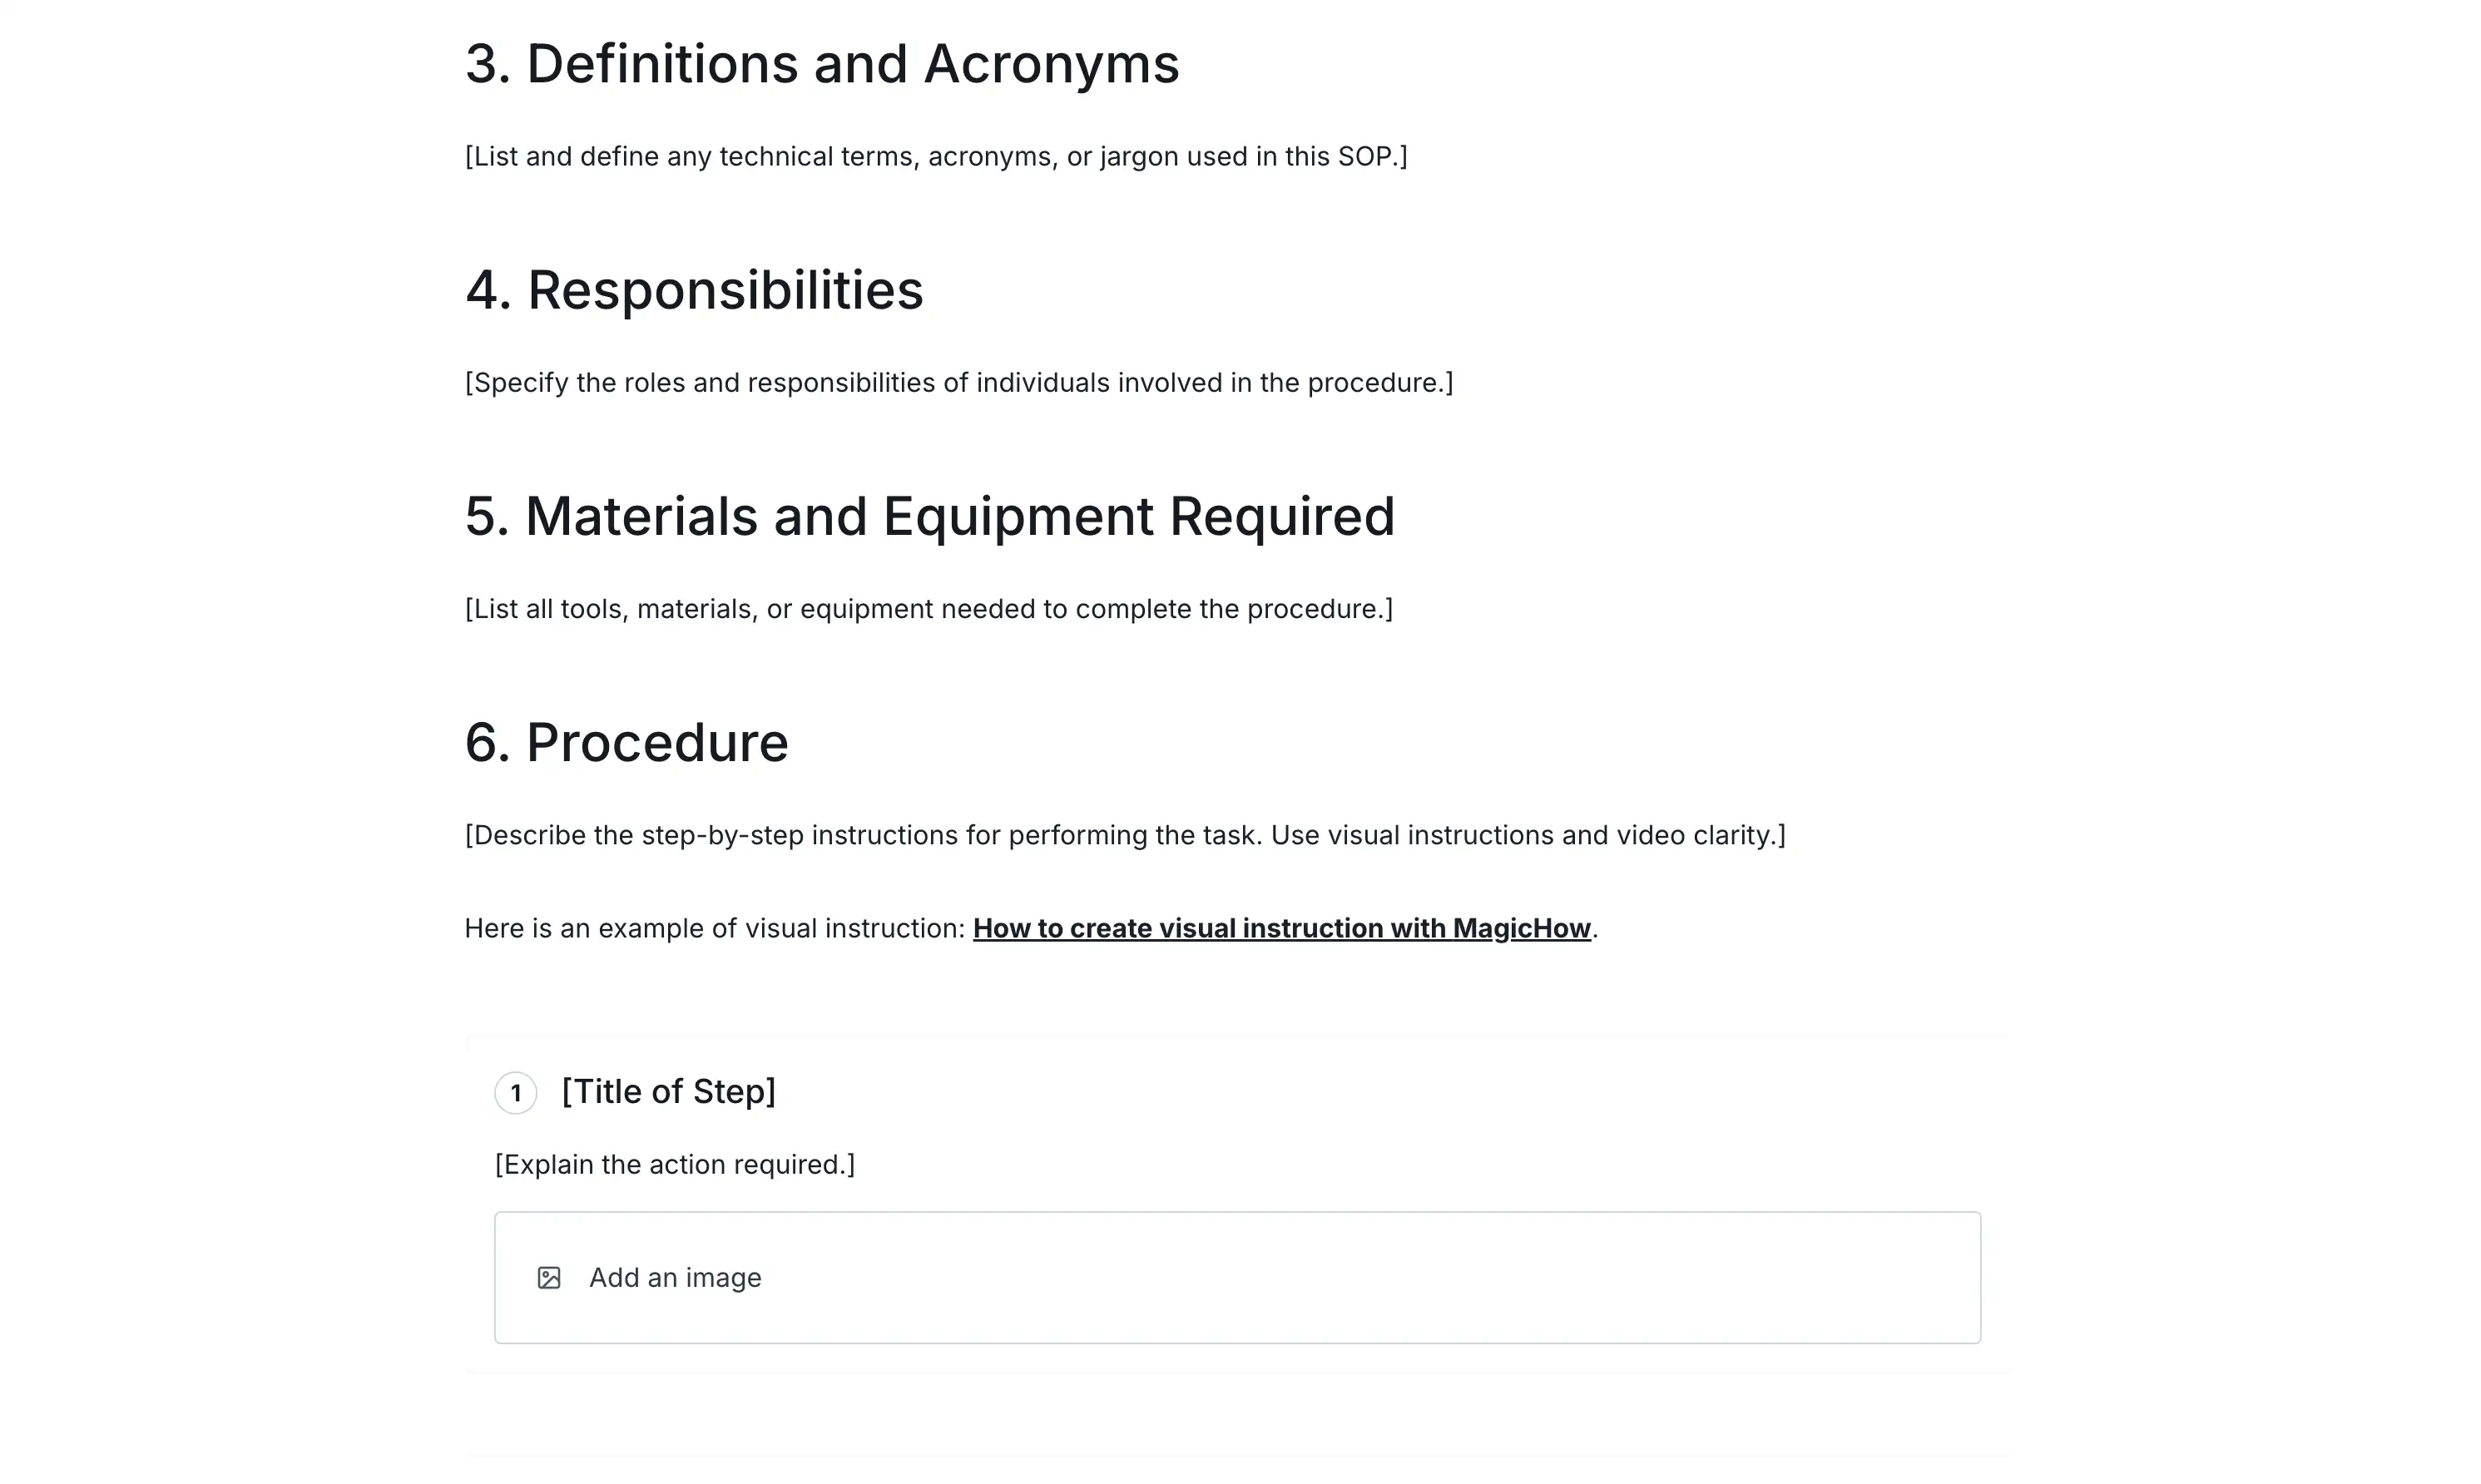Click the step-by-step instructions placeholder text
This screenshot has height=1484, width=2481.
(1124, 836)
